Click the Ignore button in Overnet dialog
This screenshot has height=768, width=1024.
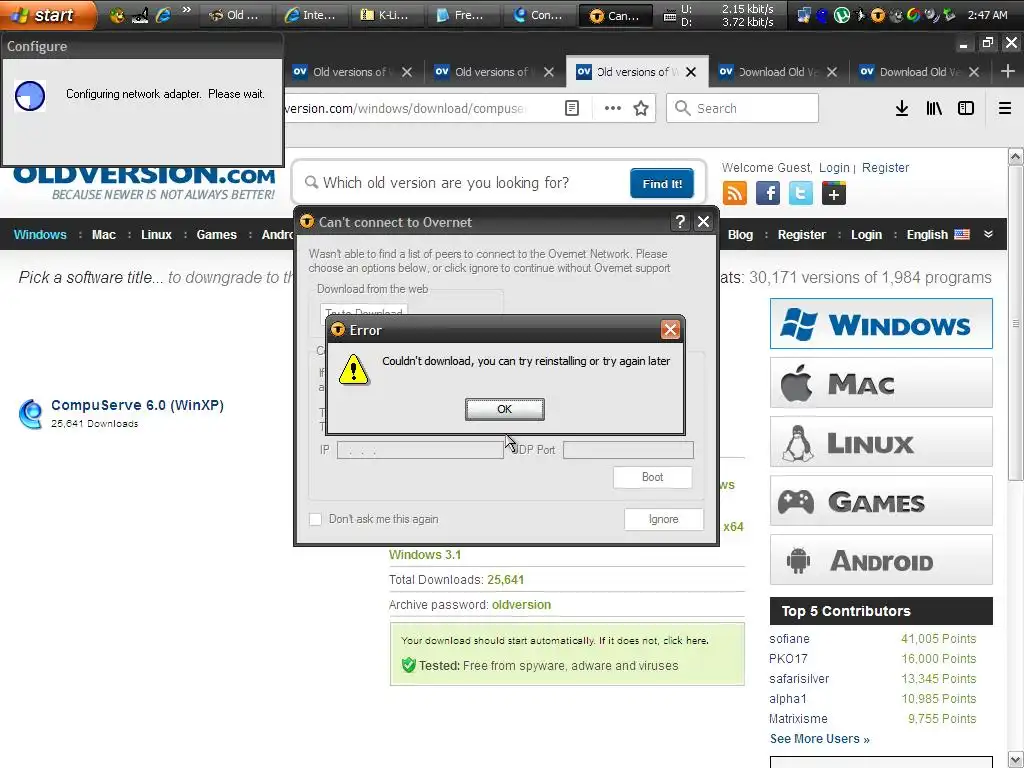coord(664,519)
